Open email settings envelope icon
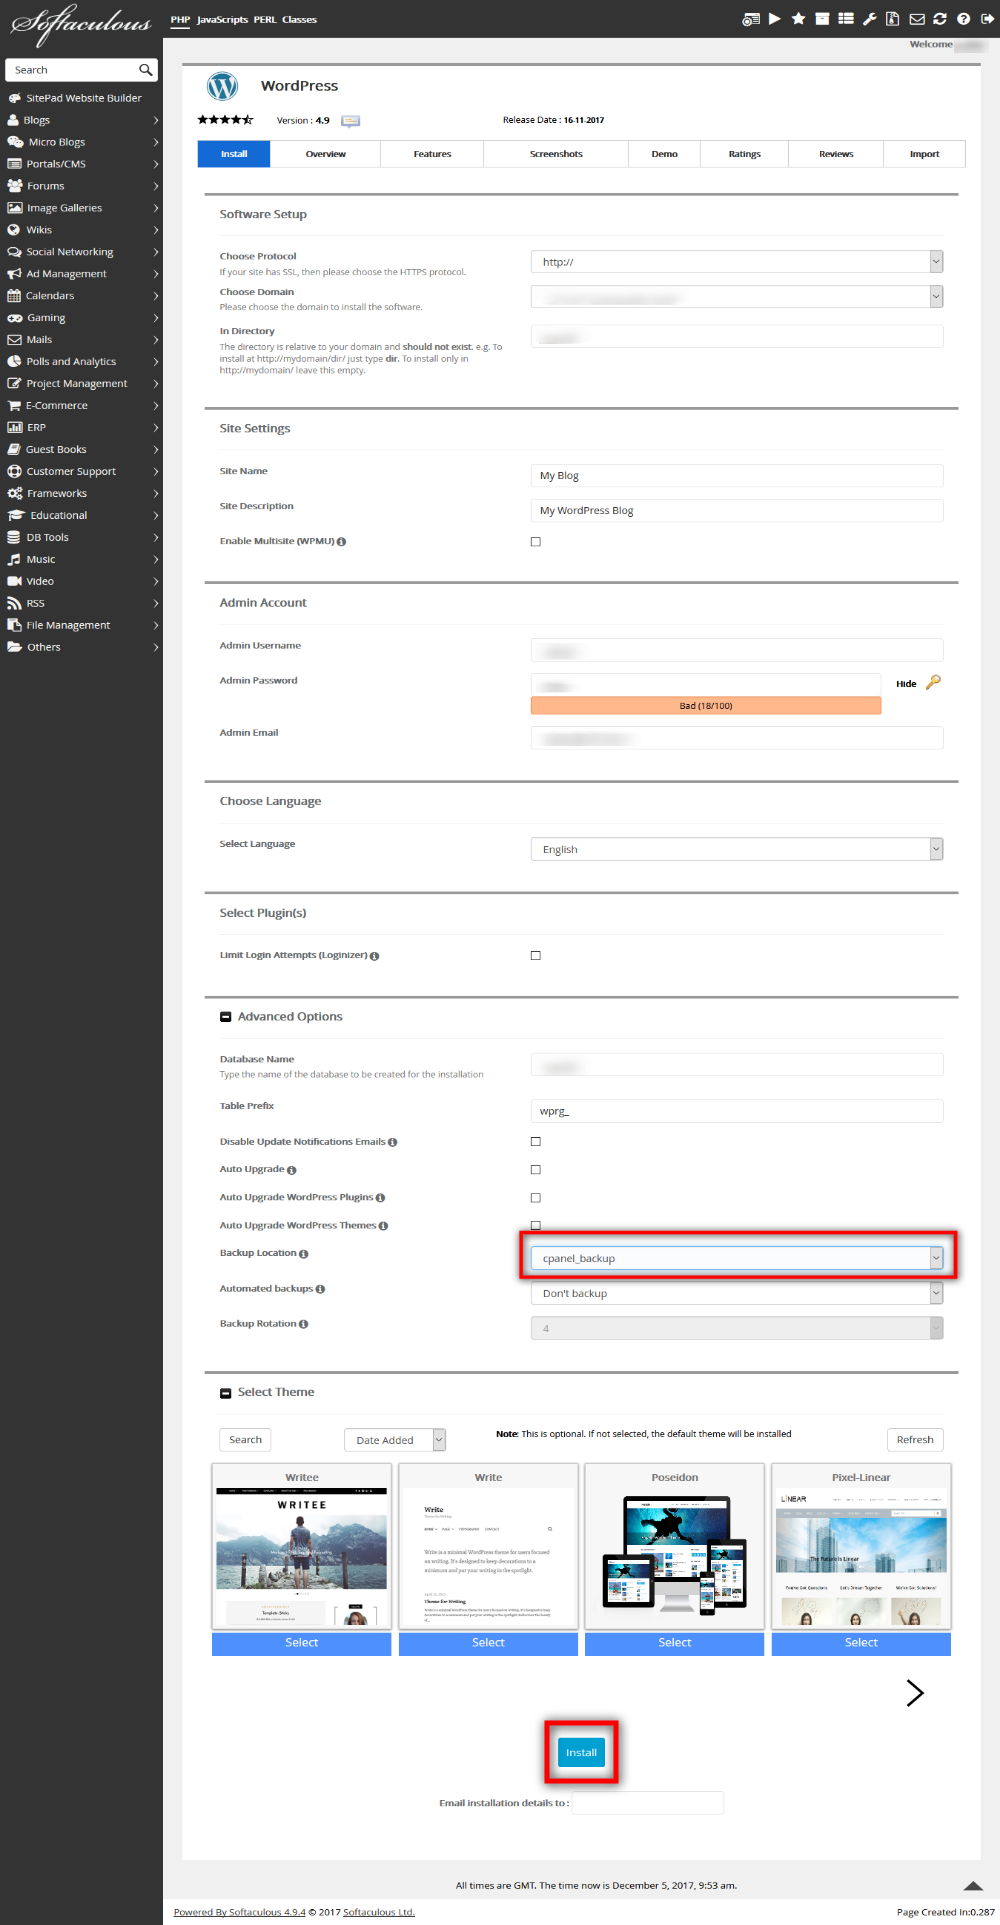The width and height of the screenshot is (1000, 1925). pyautogui.click(x=916, y=19)
